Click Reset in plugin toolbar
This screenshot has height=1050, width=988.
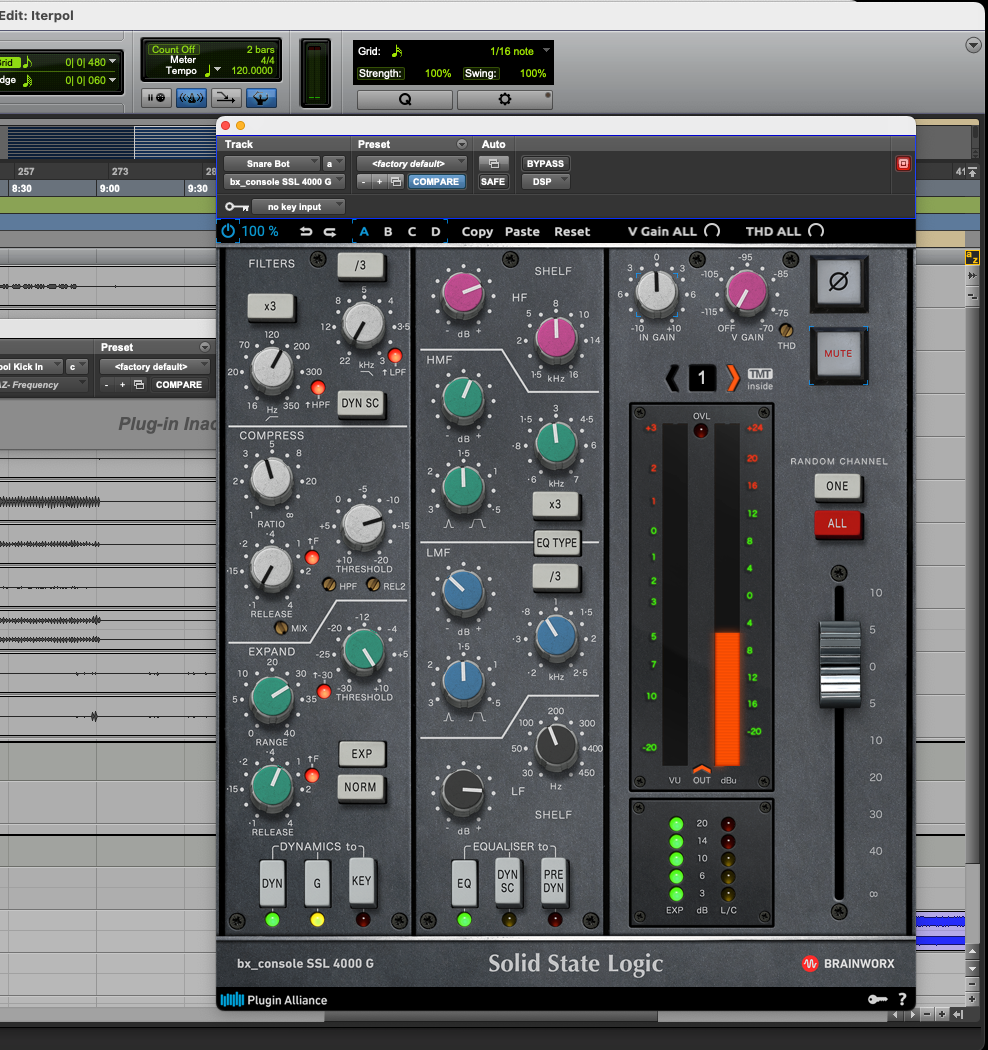[x=571, y=232]
